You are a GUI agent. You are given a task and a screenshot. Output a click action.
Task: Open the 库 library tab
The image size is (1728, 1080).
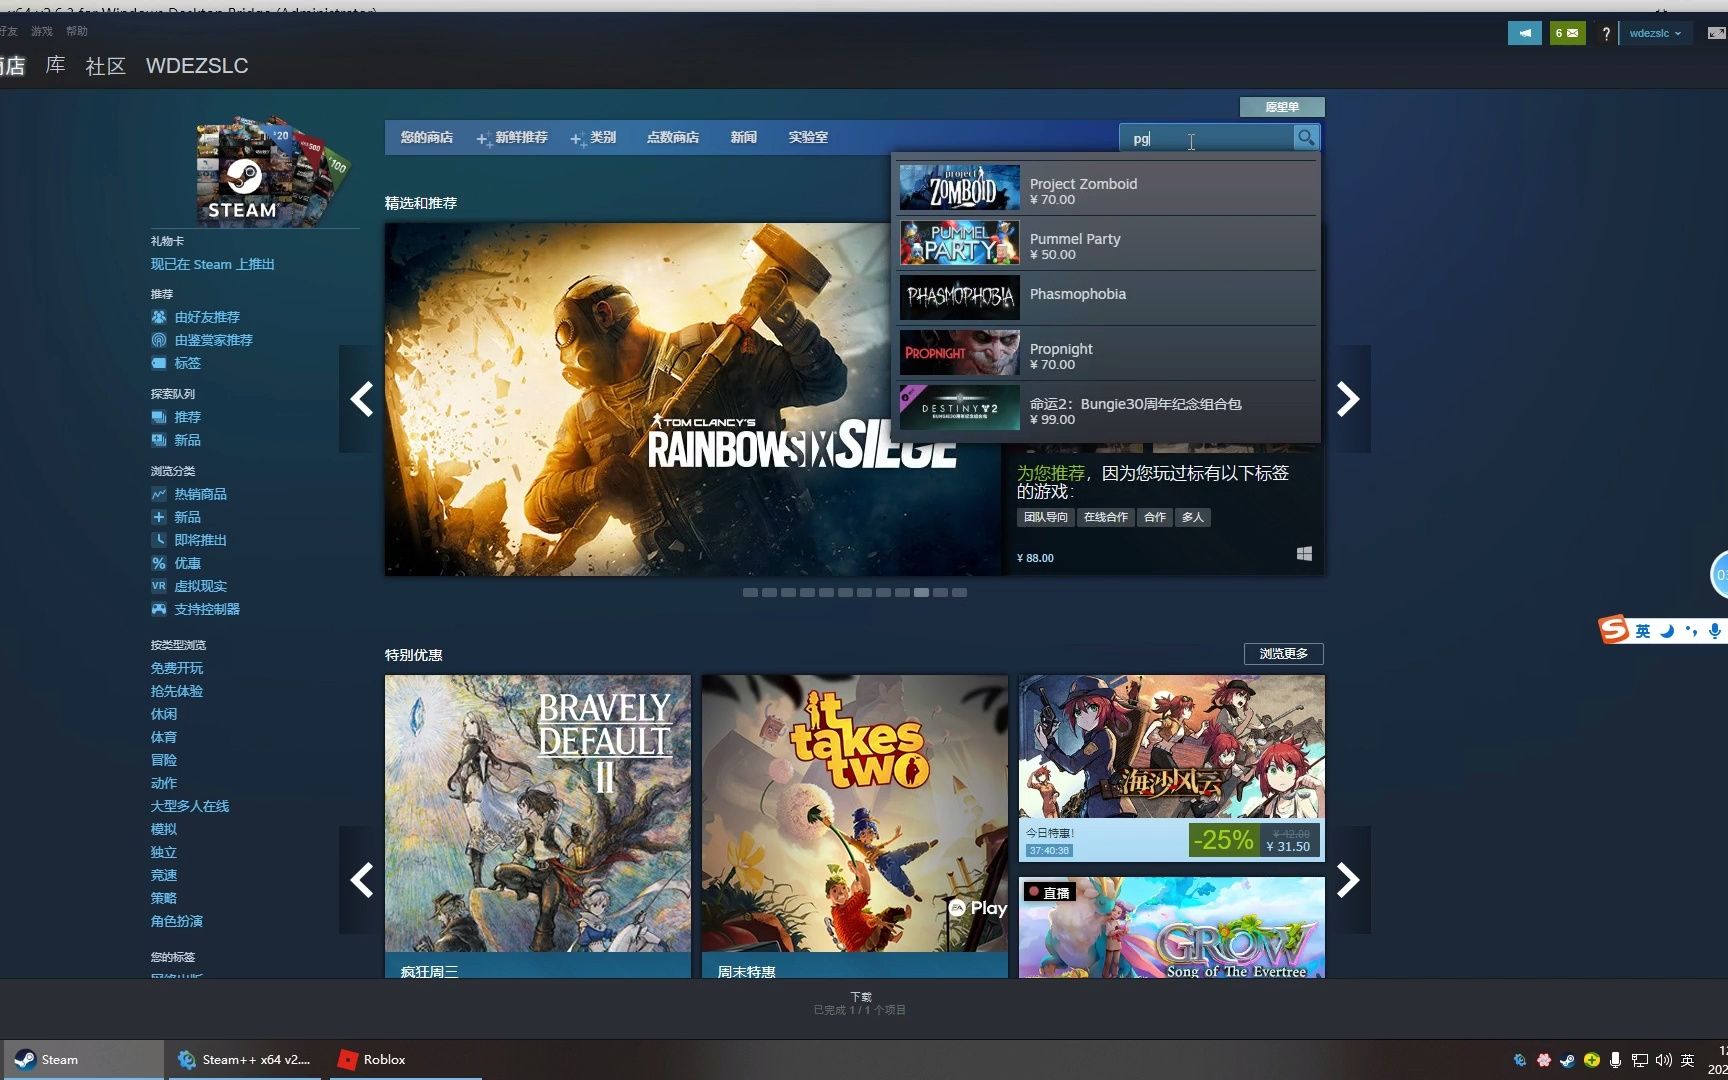point(56,66)
